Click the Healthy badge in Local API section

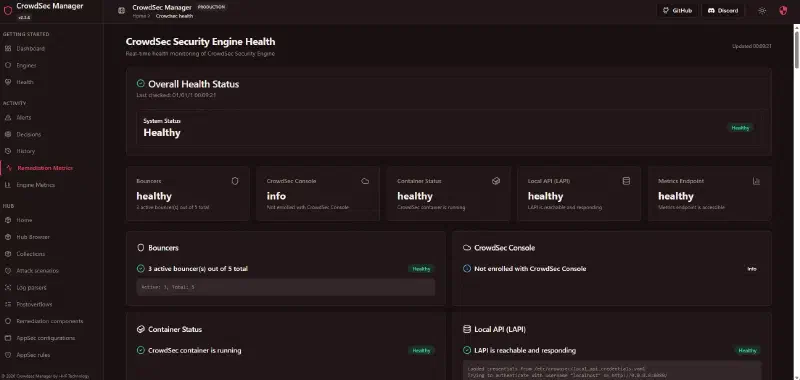747,350
